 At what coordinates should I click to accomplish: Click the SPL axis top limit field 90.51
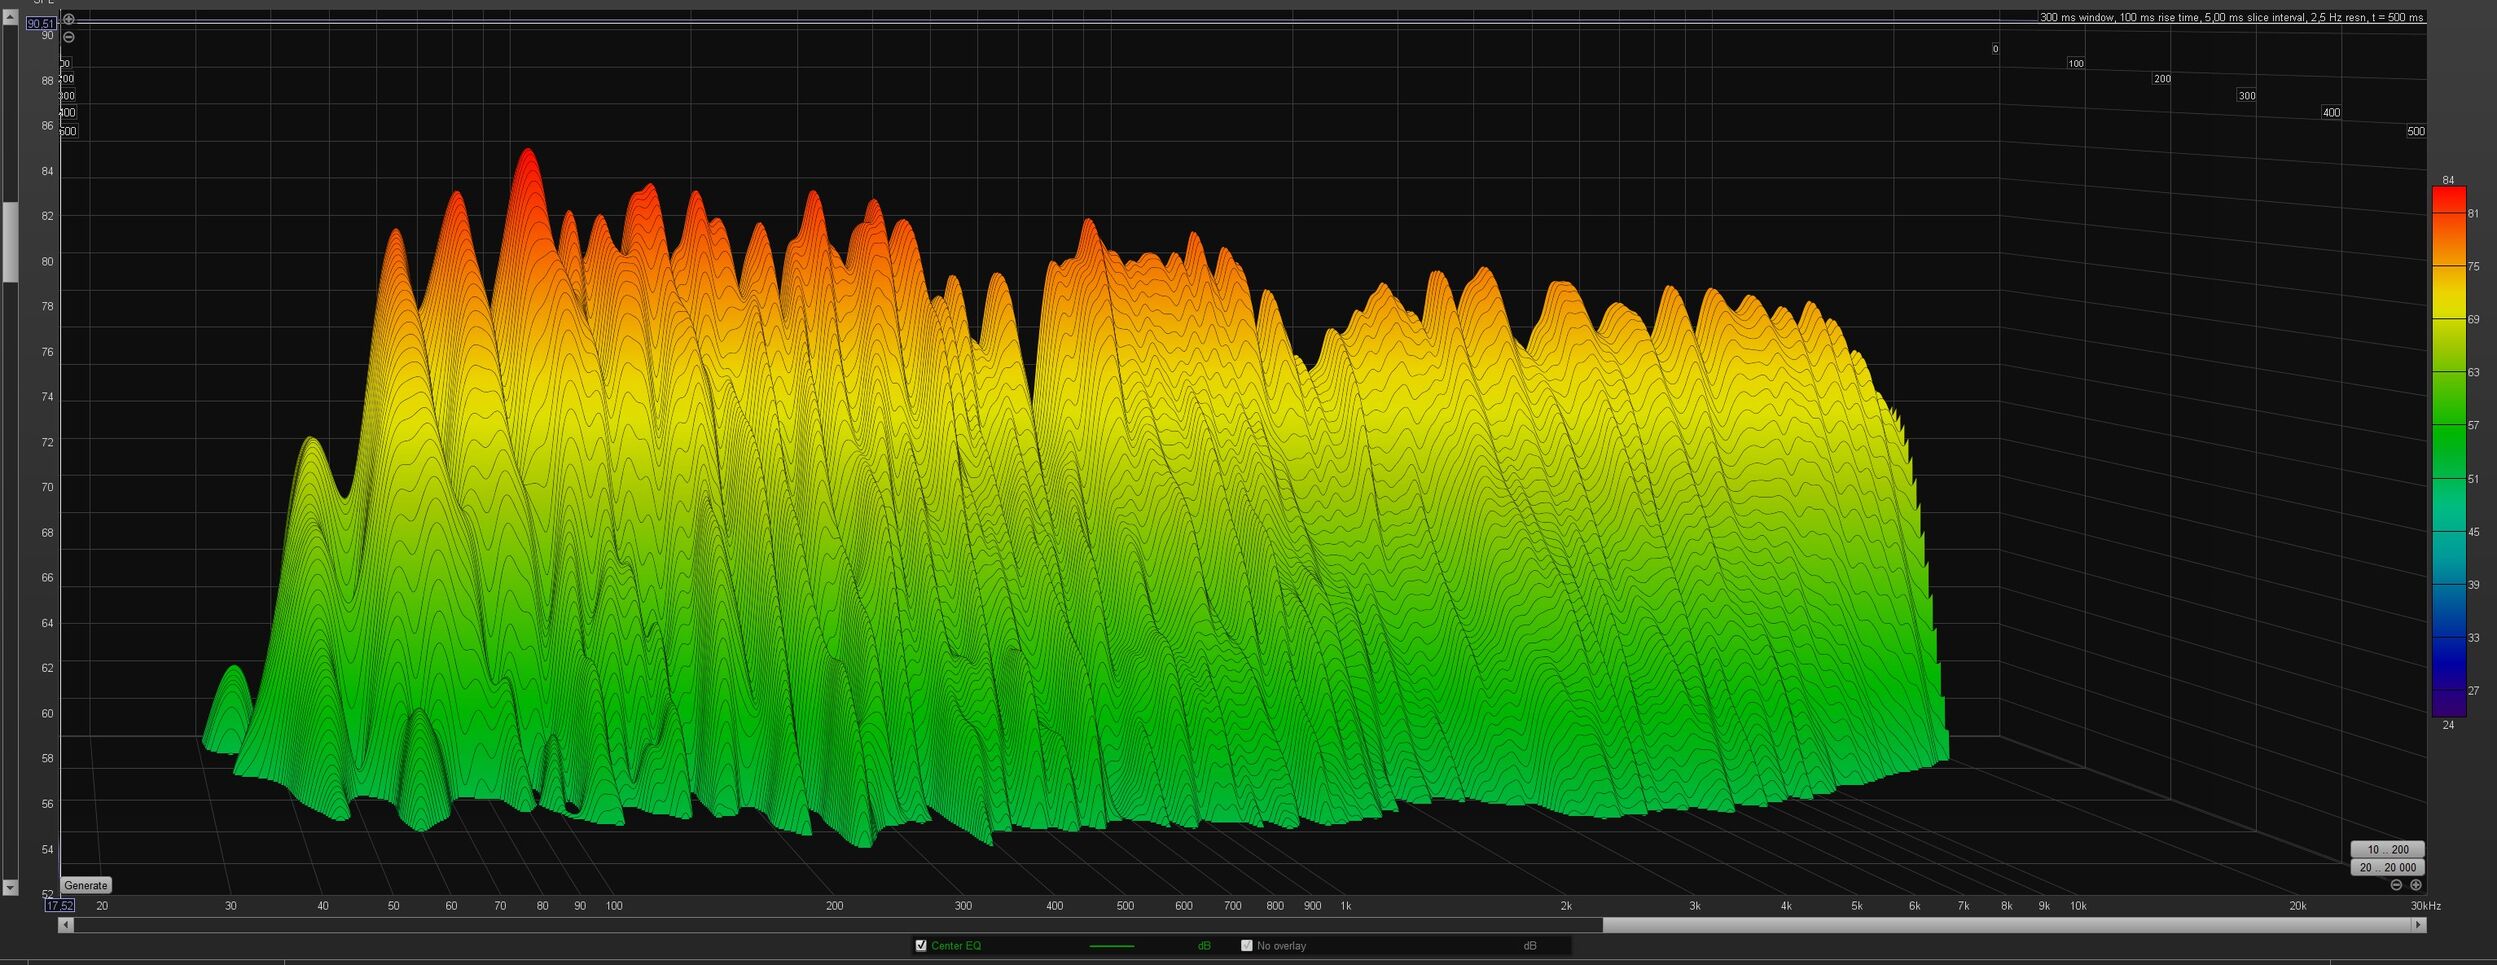point(41,23)
